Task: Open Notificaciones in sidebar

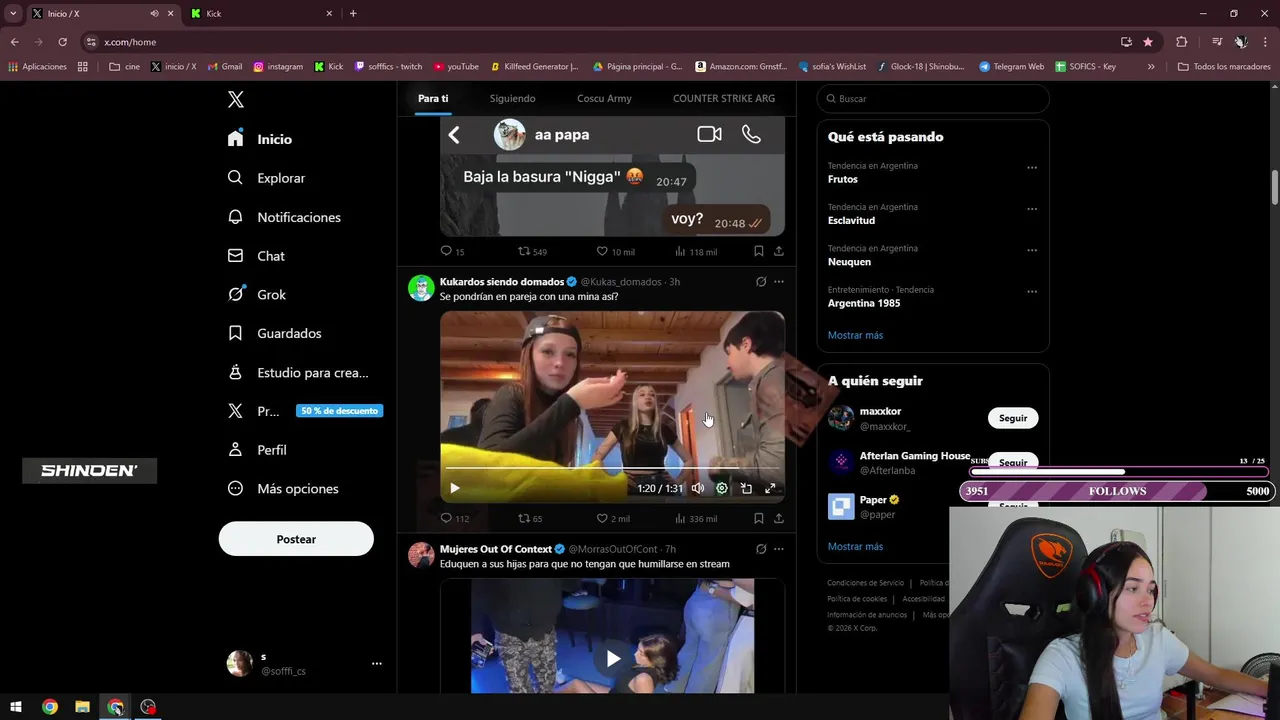Action: tap(284, 217)
